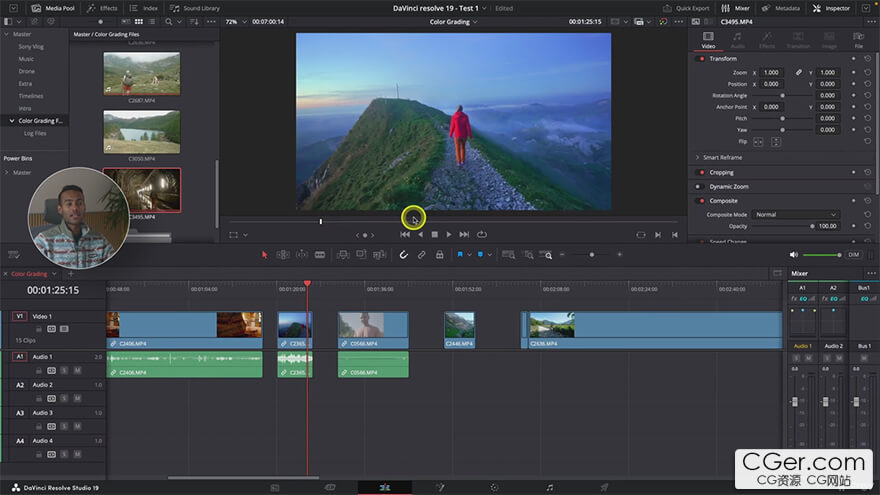Expand the Smart Reframe section
Viewport: 880px width, 495px height.
[x=698, y=158]
